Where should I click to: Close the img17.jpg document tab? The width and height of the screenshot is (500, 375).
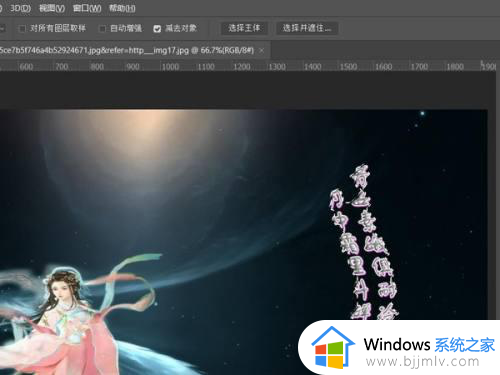point(262,51)
